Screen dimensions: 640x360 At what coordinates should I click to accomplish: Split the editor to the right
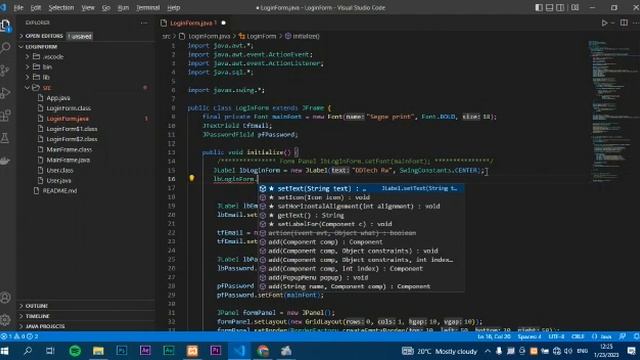tap(624, 23)
